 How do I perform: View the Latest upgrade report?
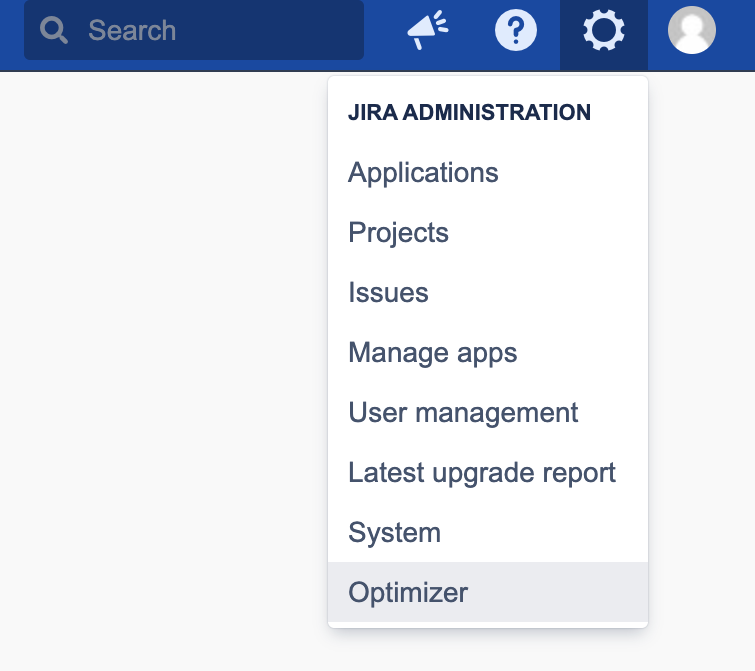coord(481,473)
